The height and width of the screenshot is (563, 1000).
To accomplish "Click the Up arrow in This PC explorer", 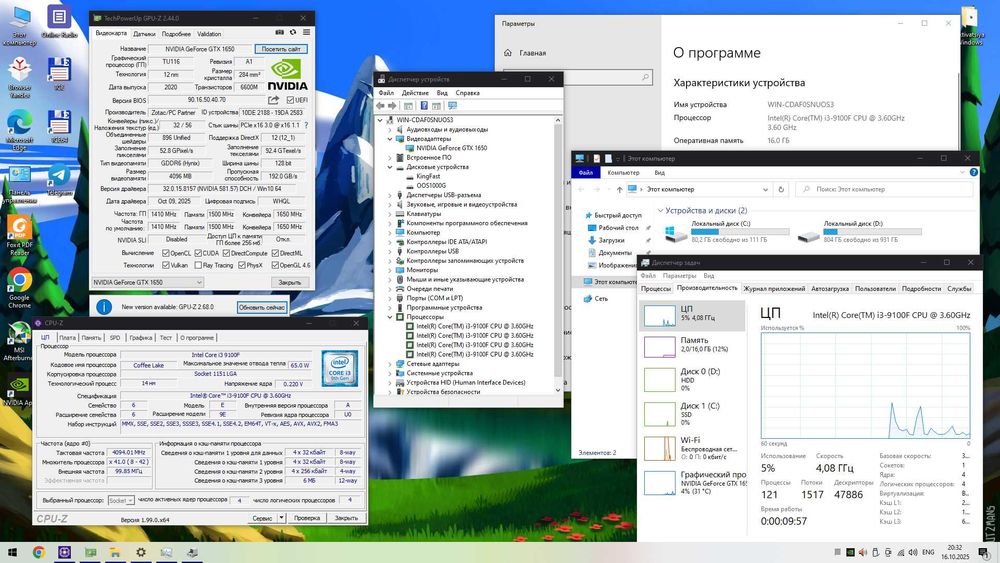I will (619, 189).
